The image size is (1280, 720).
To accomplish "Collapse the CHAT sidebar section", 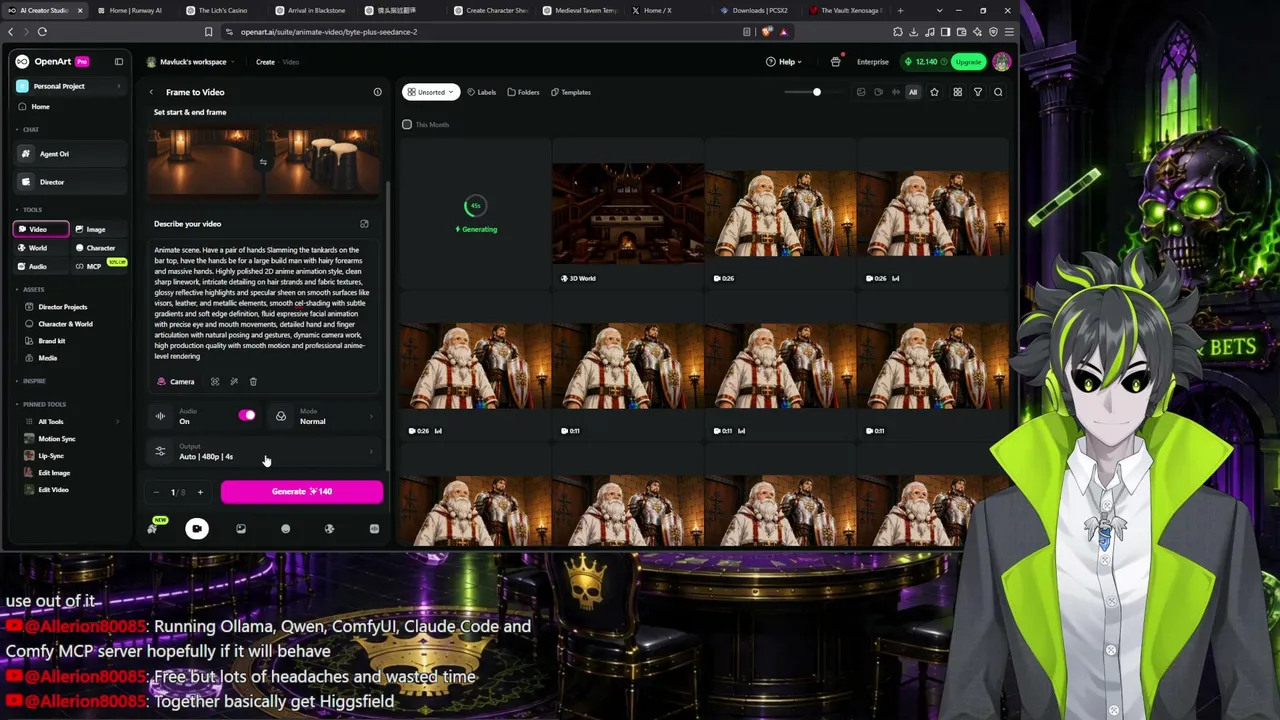I will [29, 130].
